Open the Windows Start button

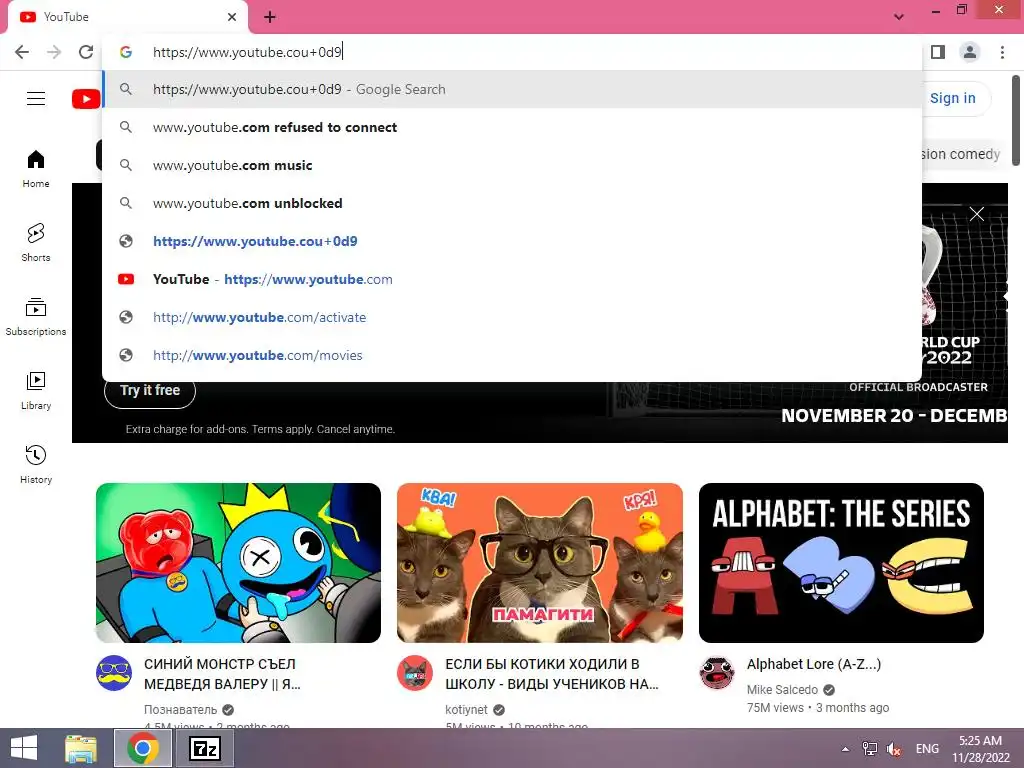pyautogui.click(x=24, y=748)
